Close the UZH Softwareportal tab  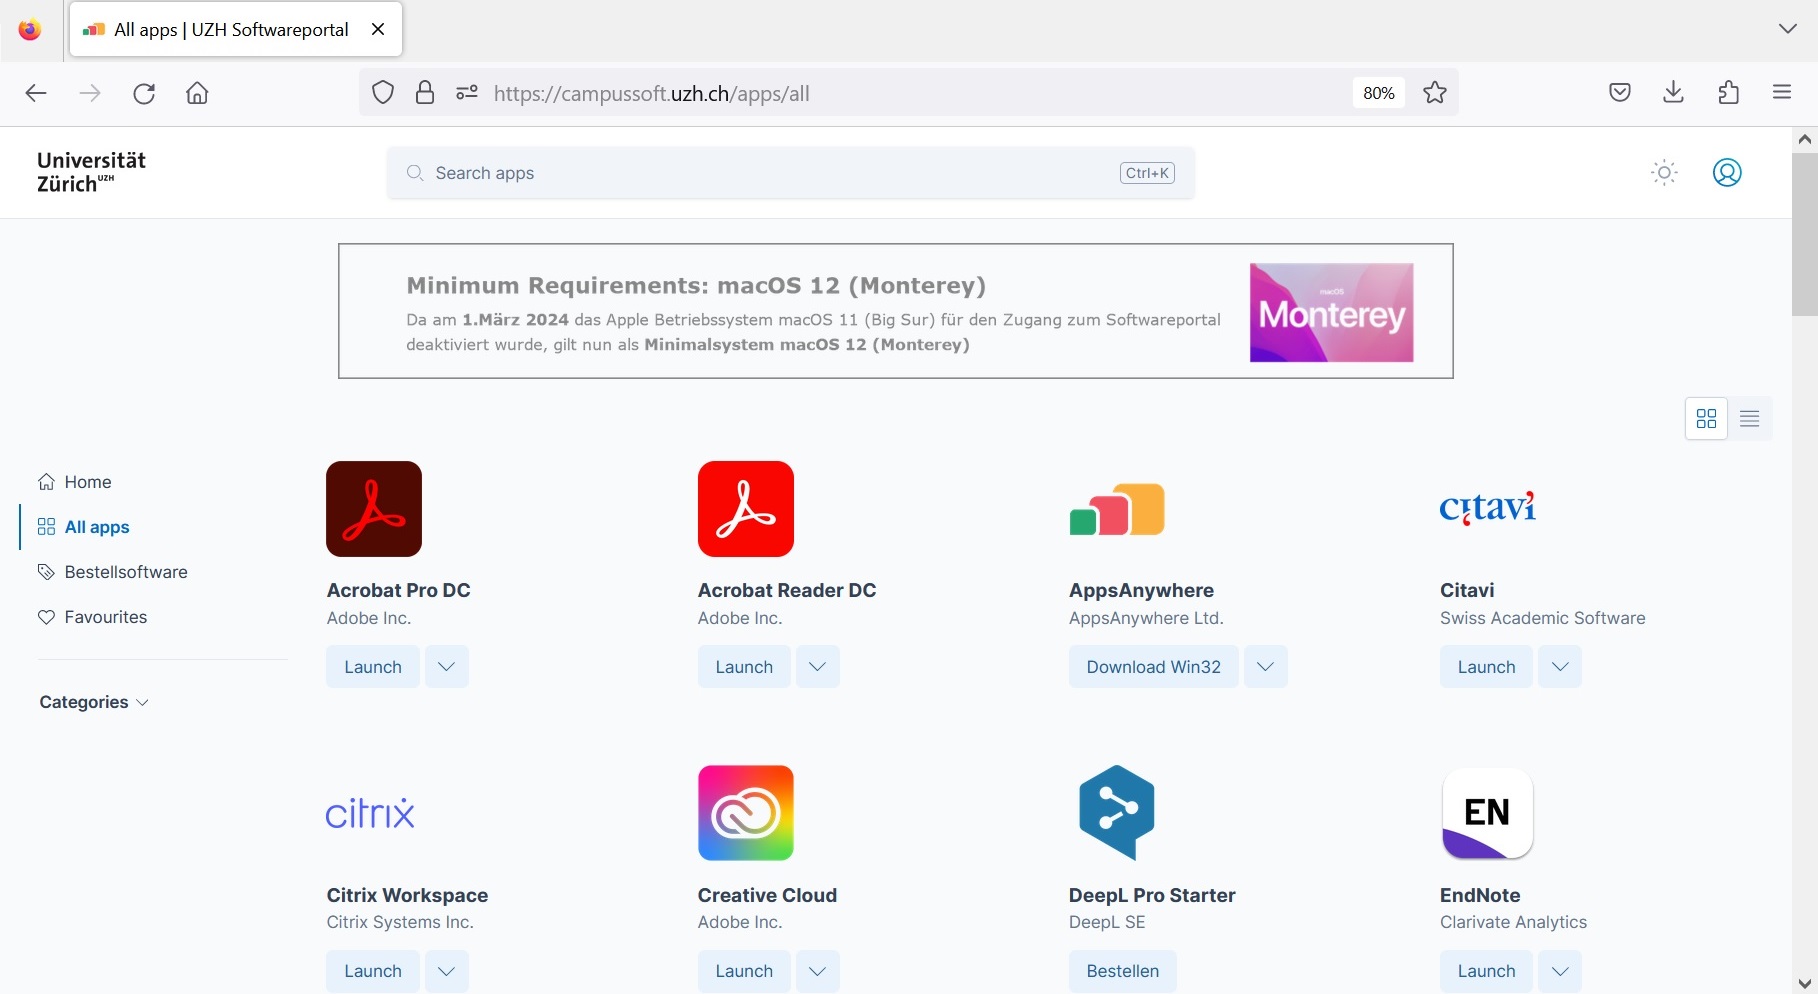378,29
